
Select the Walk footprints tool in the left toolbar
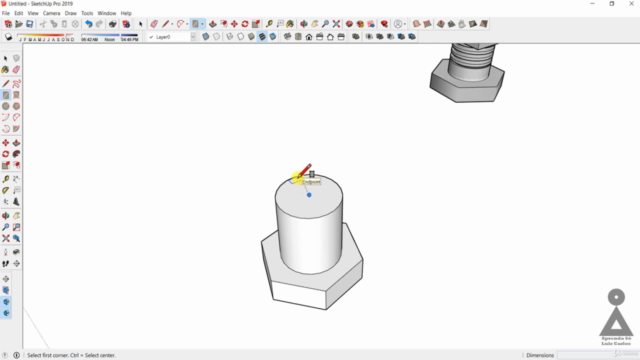click(6, 264)
